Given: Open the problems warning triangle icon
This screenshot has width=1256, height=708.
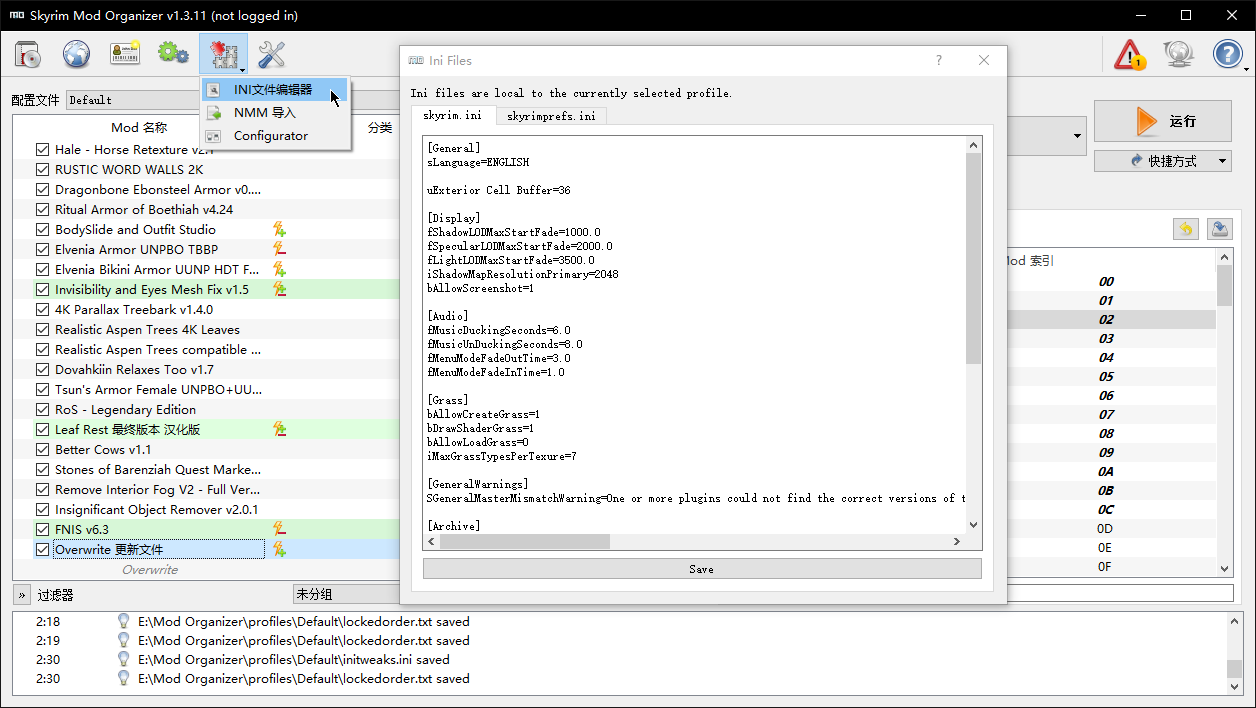Looking at the screenshot, I should [x=1130, y=54].
